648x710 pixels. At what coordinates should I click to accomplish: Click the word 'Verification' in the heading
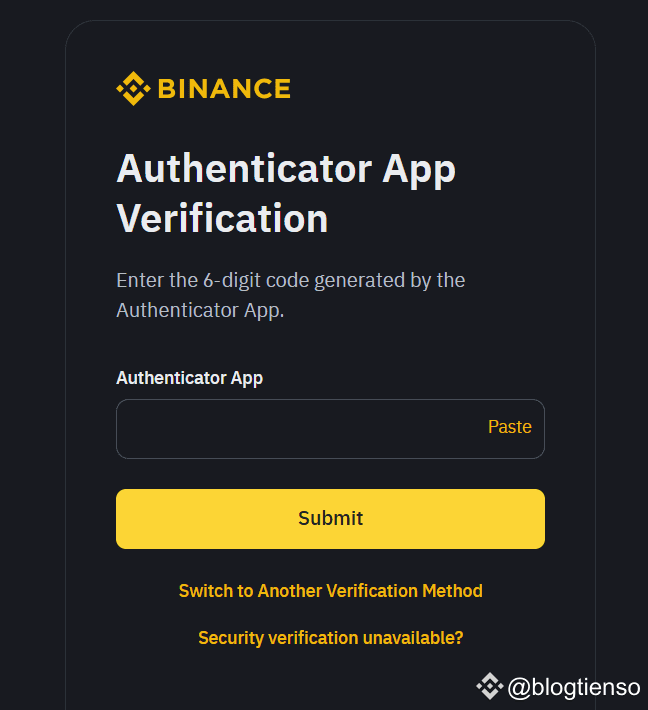(x=222, y=218)
